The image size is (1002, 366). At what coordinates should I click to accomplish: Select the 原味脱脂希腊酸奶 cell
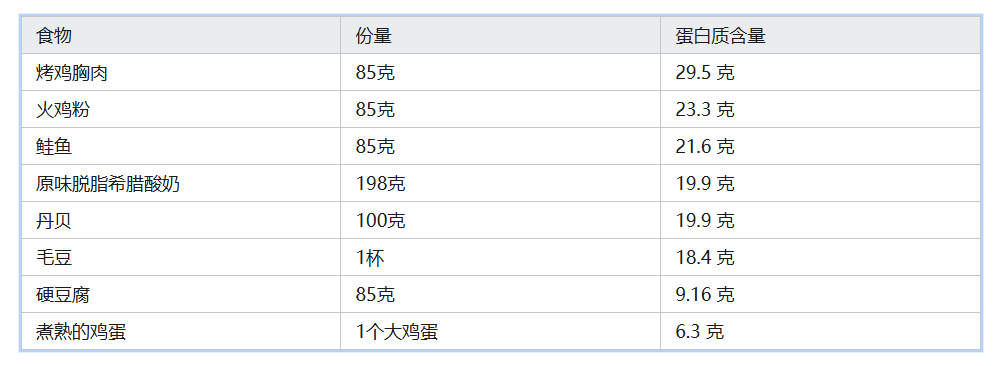click(x=181, y=184)
